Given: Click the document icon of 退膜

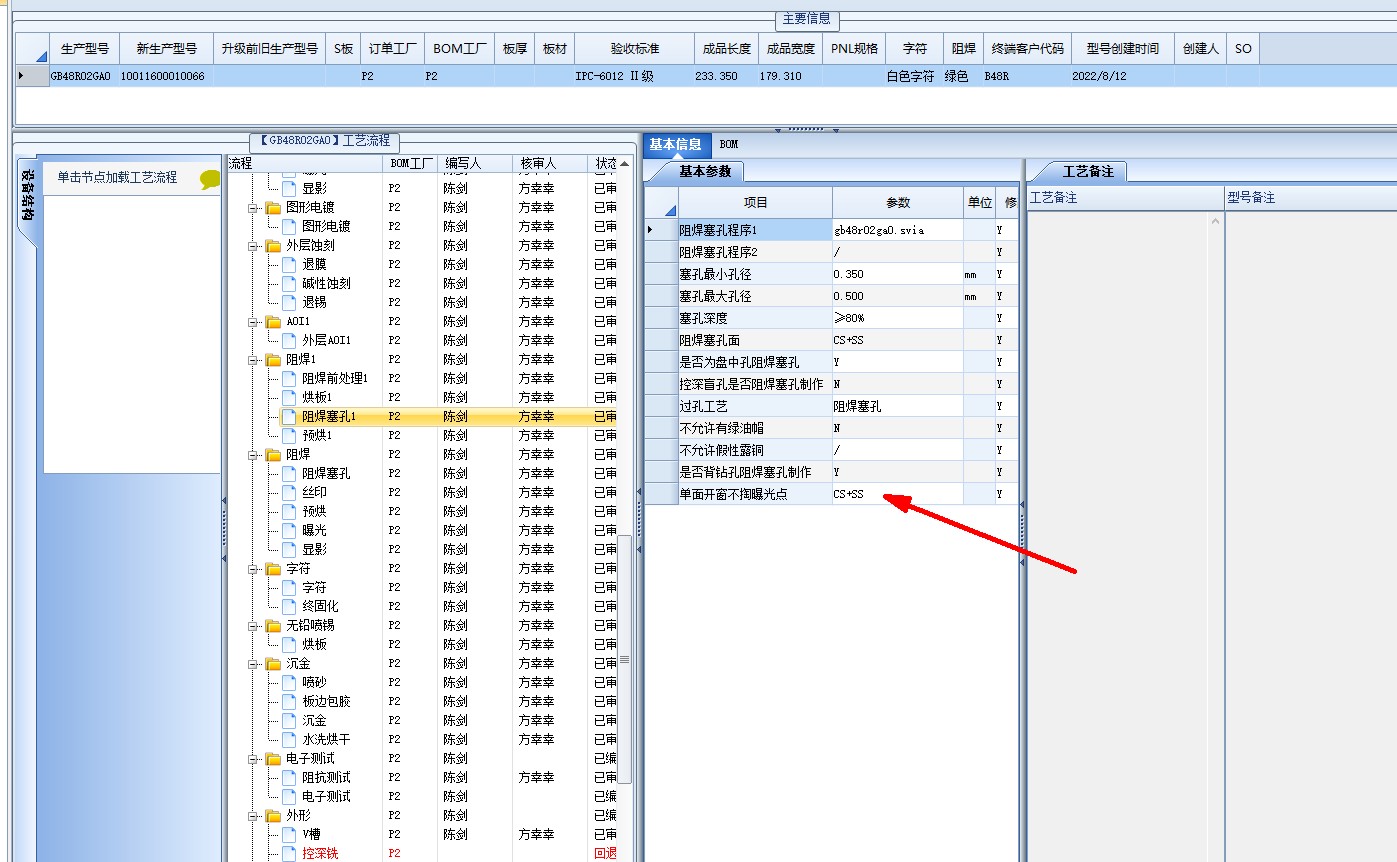Looking at the screenshot, I should (x=289, y=264).
